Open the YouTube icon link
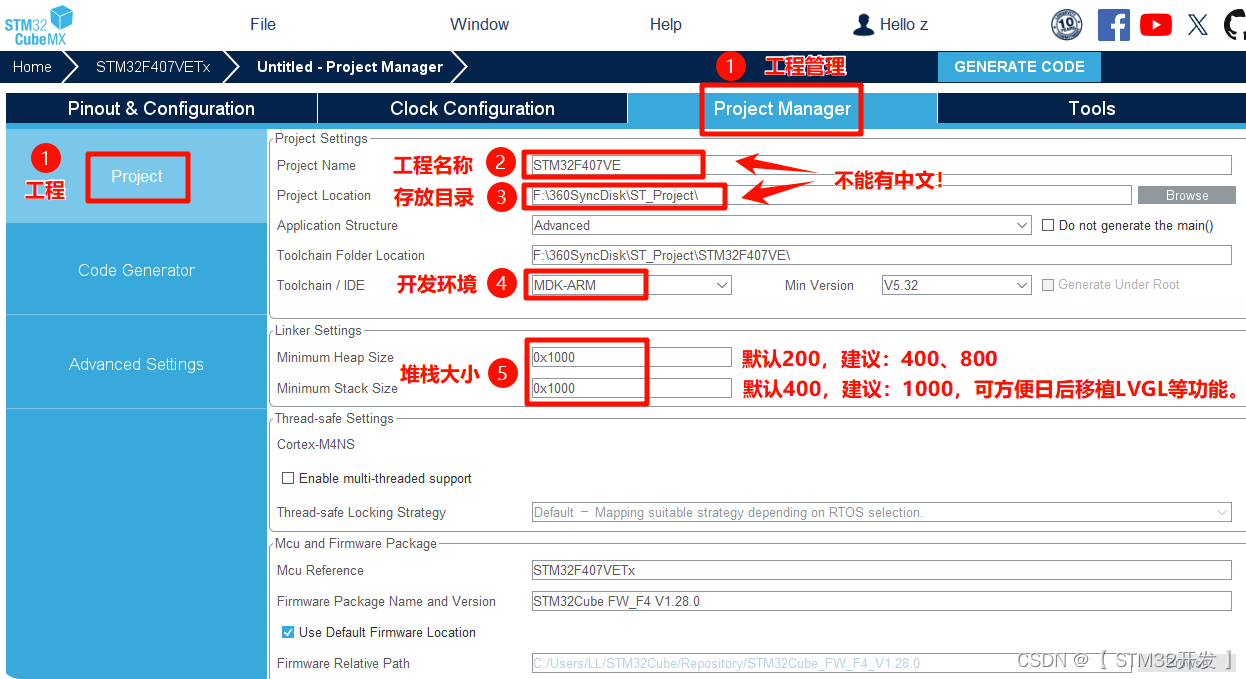Screen dimensions: 1246x679 coord(1156,25)
